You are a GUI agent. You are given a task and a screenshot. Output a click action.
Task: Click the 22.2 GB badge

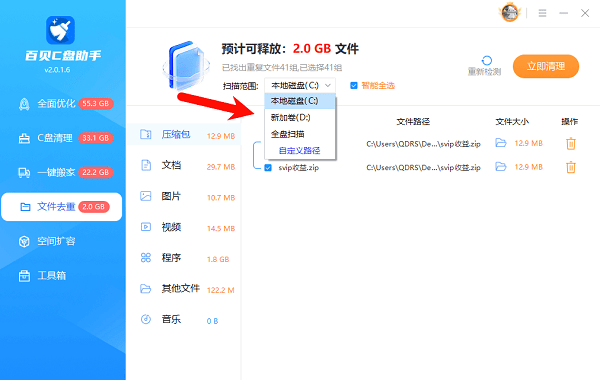pyautogui.click(x=96, y=173)
